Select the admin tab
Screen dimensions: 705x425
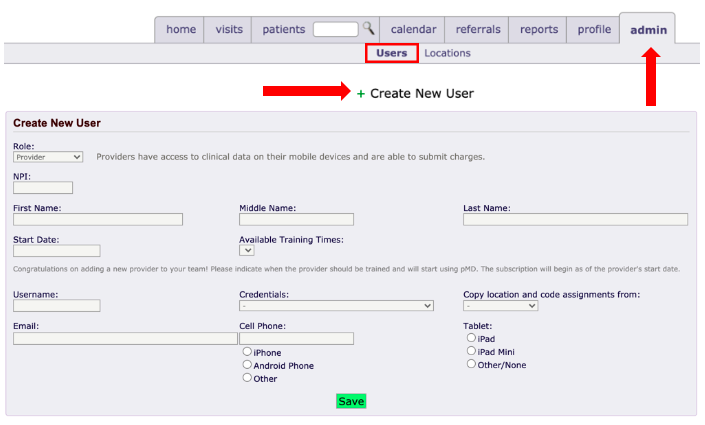click(648, 30)
